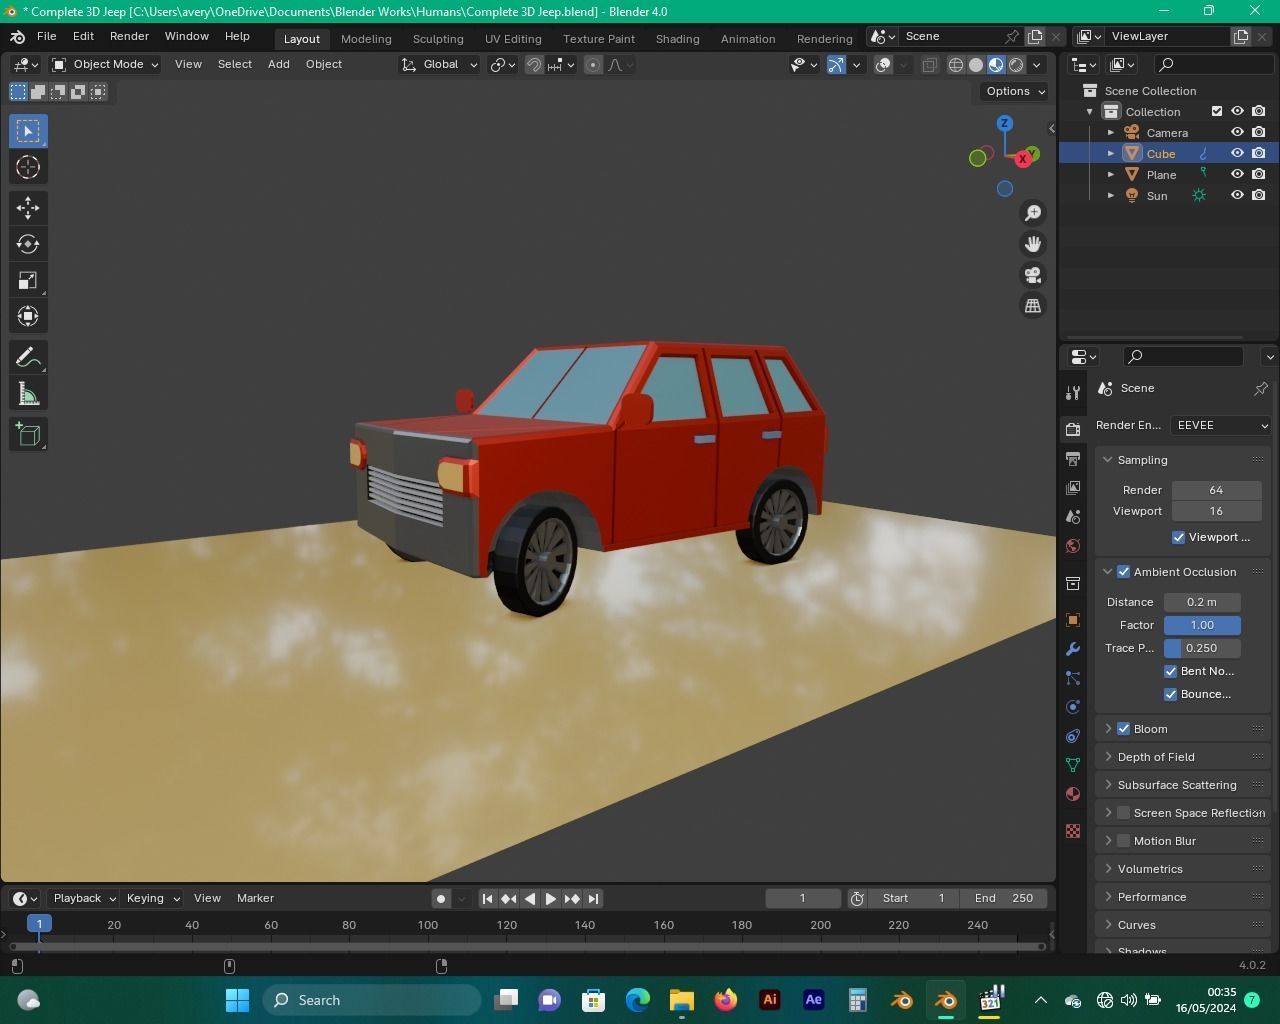Open the Render menu
Screen dimensions: 1280x1024
click(129, 36)
